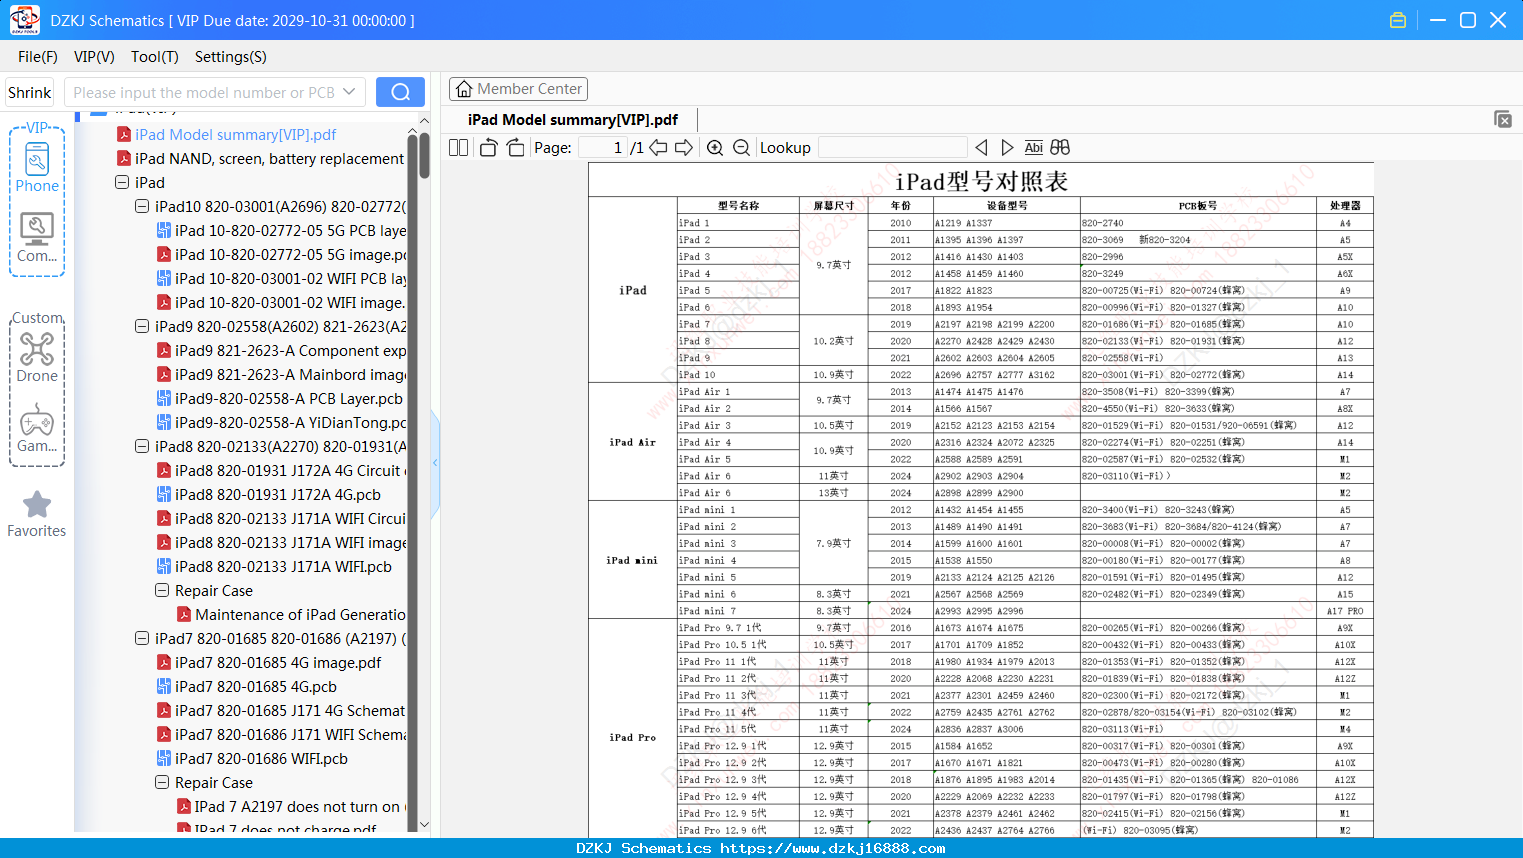Collapse Repair Case under iPad7
Viewport: 1523px width, 858px height.
click(x=162, y=783)
